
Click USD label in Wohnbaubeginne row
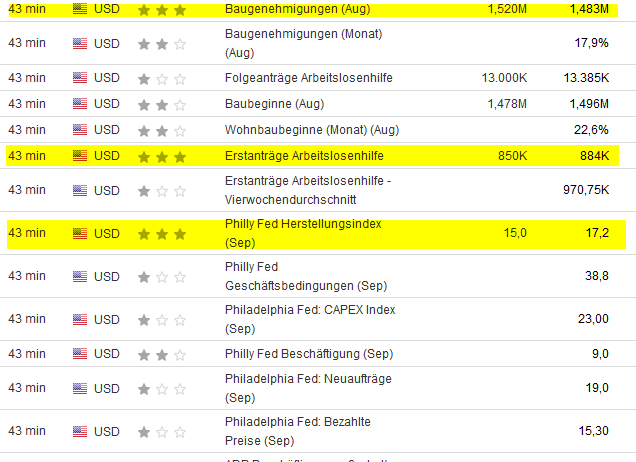tap(106, 130)
